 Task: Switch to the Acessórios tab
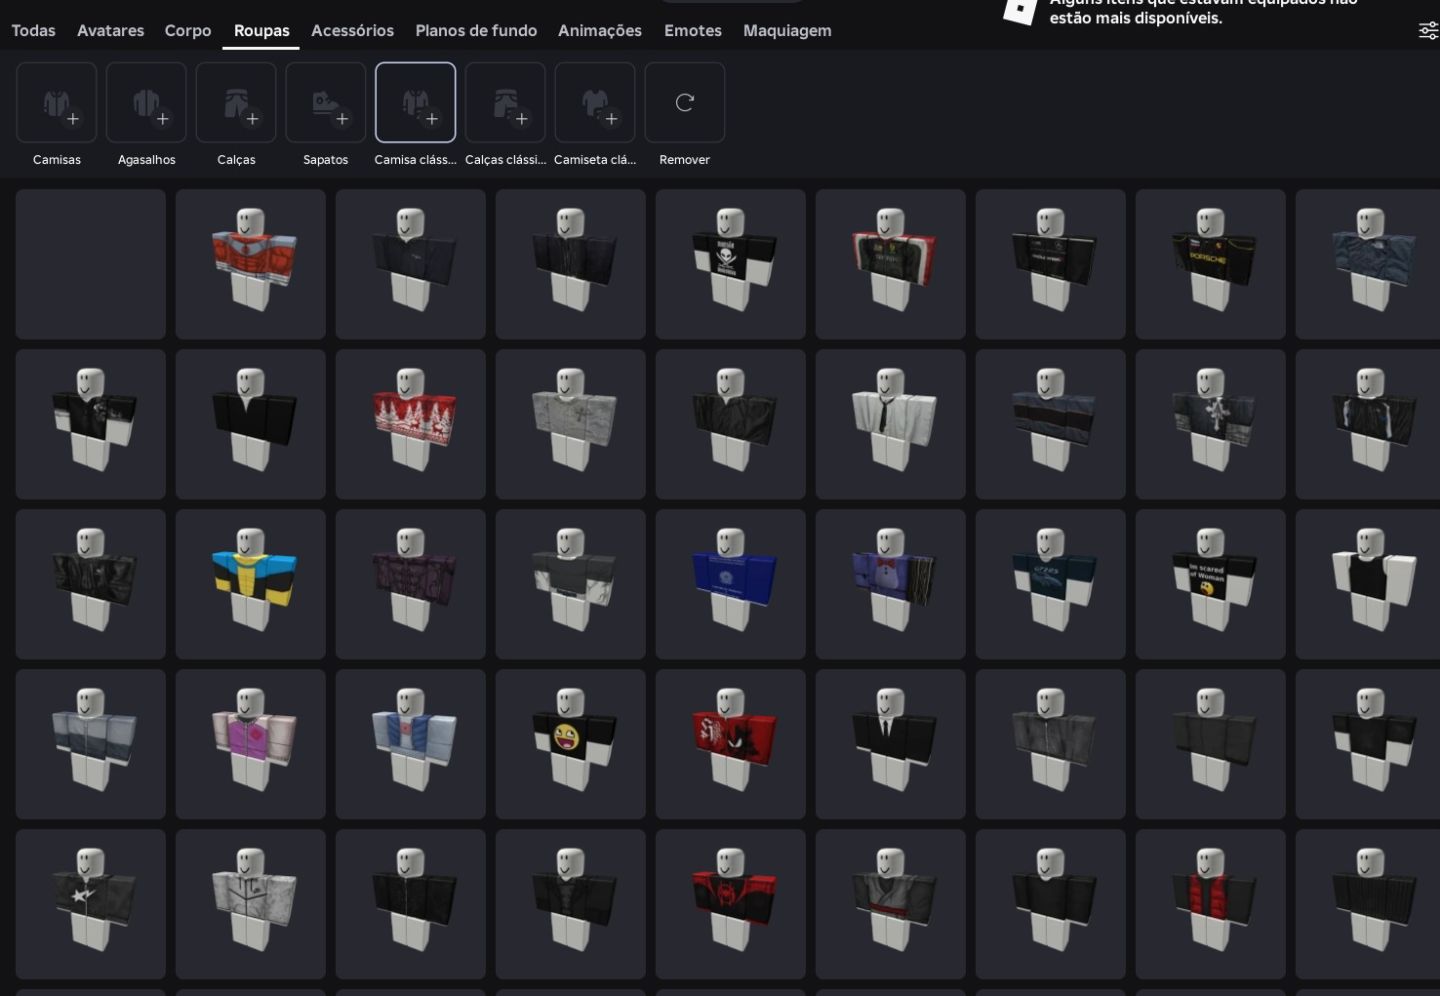(x=352, y=31)
